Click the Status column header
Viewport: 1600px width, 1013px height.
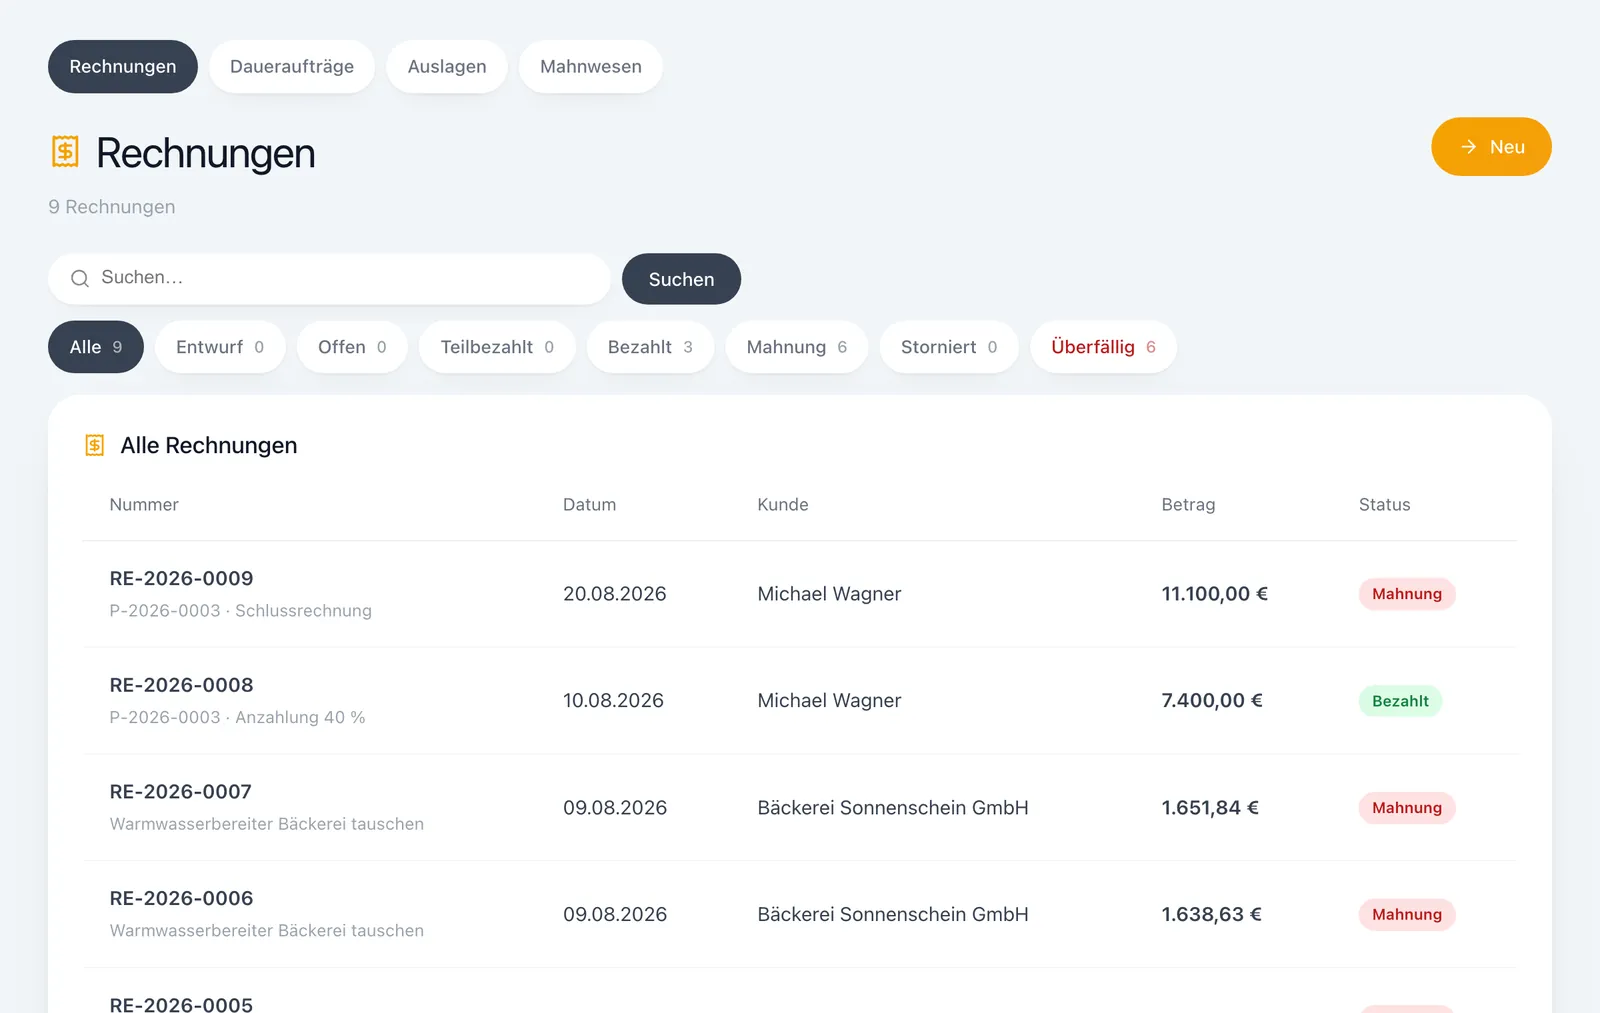point(1384,505)
